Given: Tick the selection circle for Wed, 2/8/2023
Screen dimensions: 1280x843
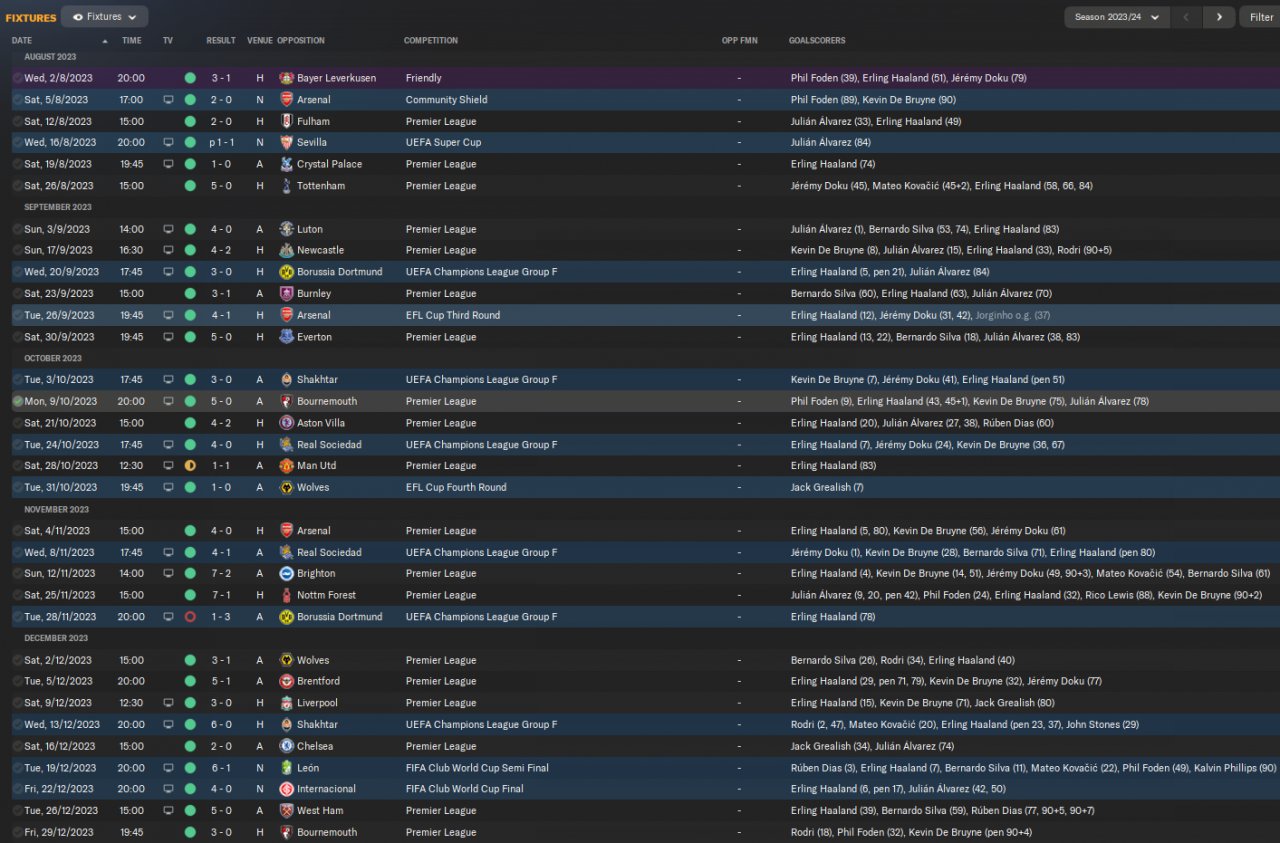Looking at the screenshot, I should click(17, 78).
